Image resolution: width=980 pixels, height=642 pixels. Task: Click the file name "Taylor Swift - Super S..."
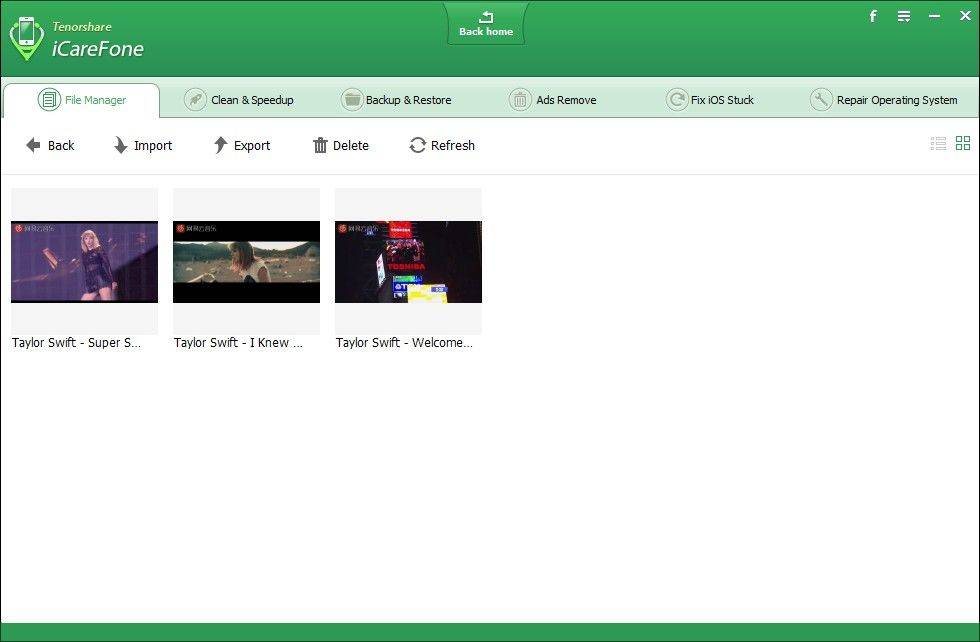pyautogui.click(x=76, y=343)
